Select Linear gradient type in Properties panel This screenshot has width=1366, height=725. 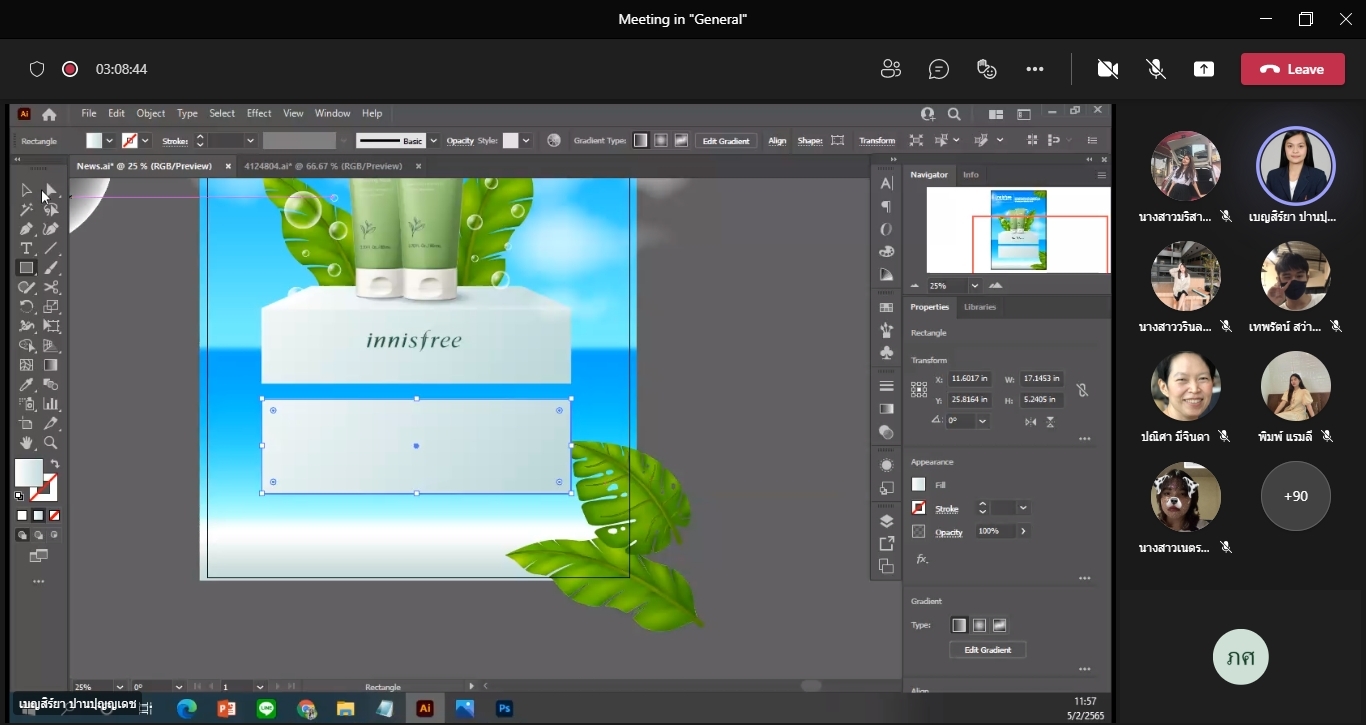pos(959,625)
